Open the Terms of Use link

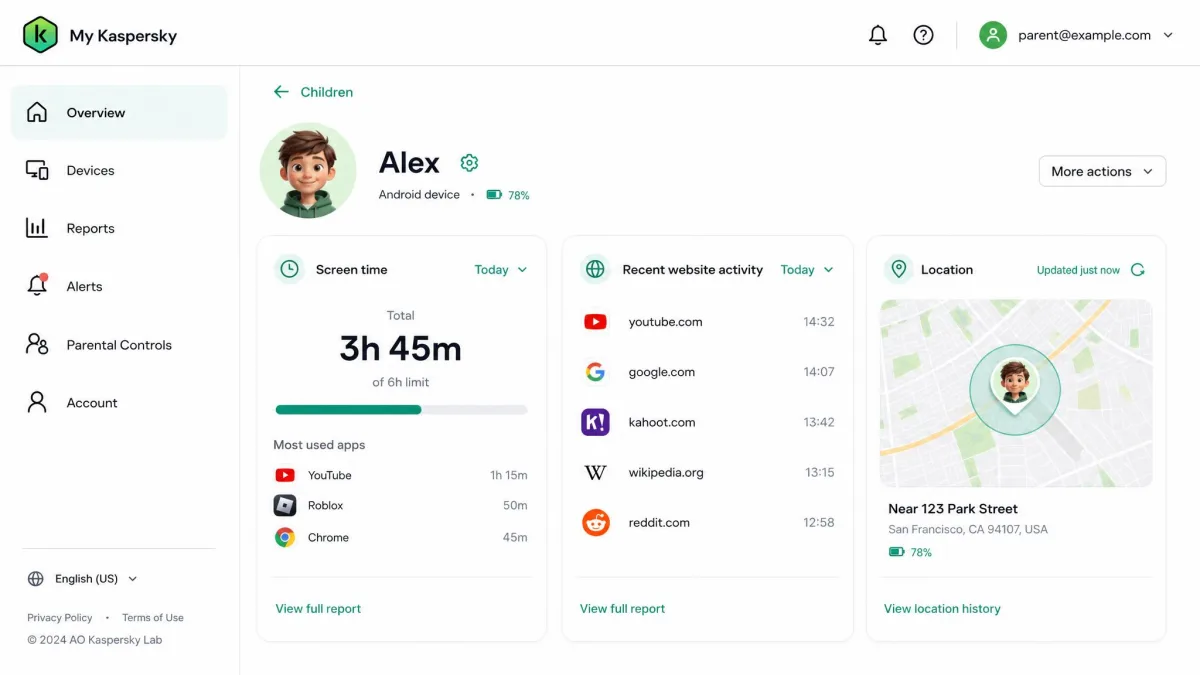(x=153, y=618)
